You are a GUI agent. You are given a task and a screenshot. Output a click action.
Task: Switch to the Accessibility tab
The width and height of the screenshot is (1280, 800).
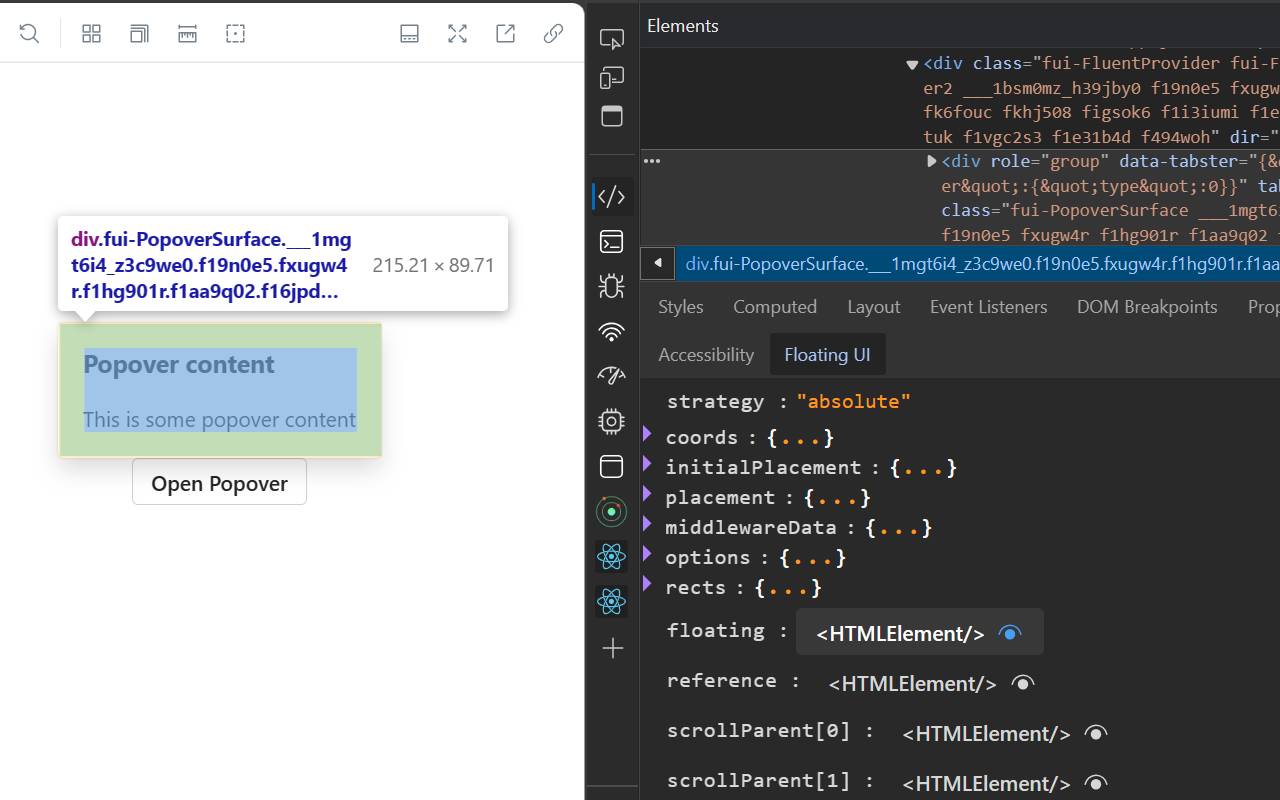pyautogui.click(x=706, y=355)
